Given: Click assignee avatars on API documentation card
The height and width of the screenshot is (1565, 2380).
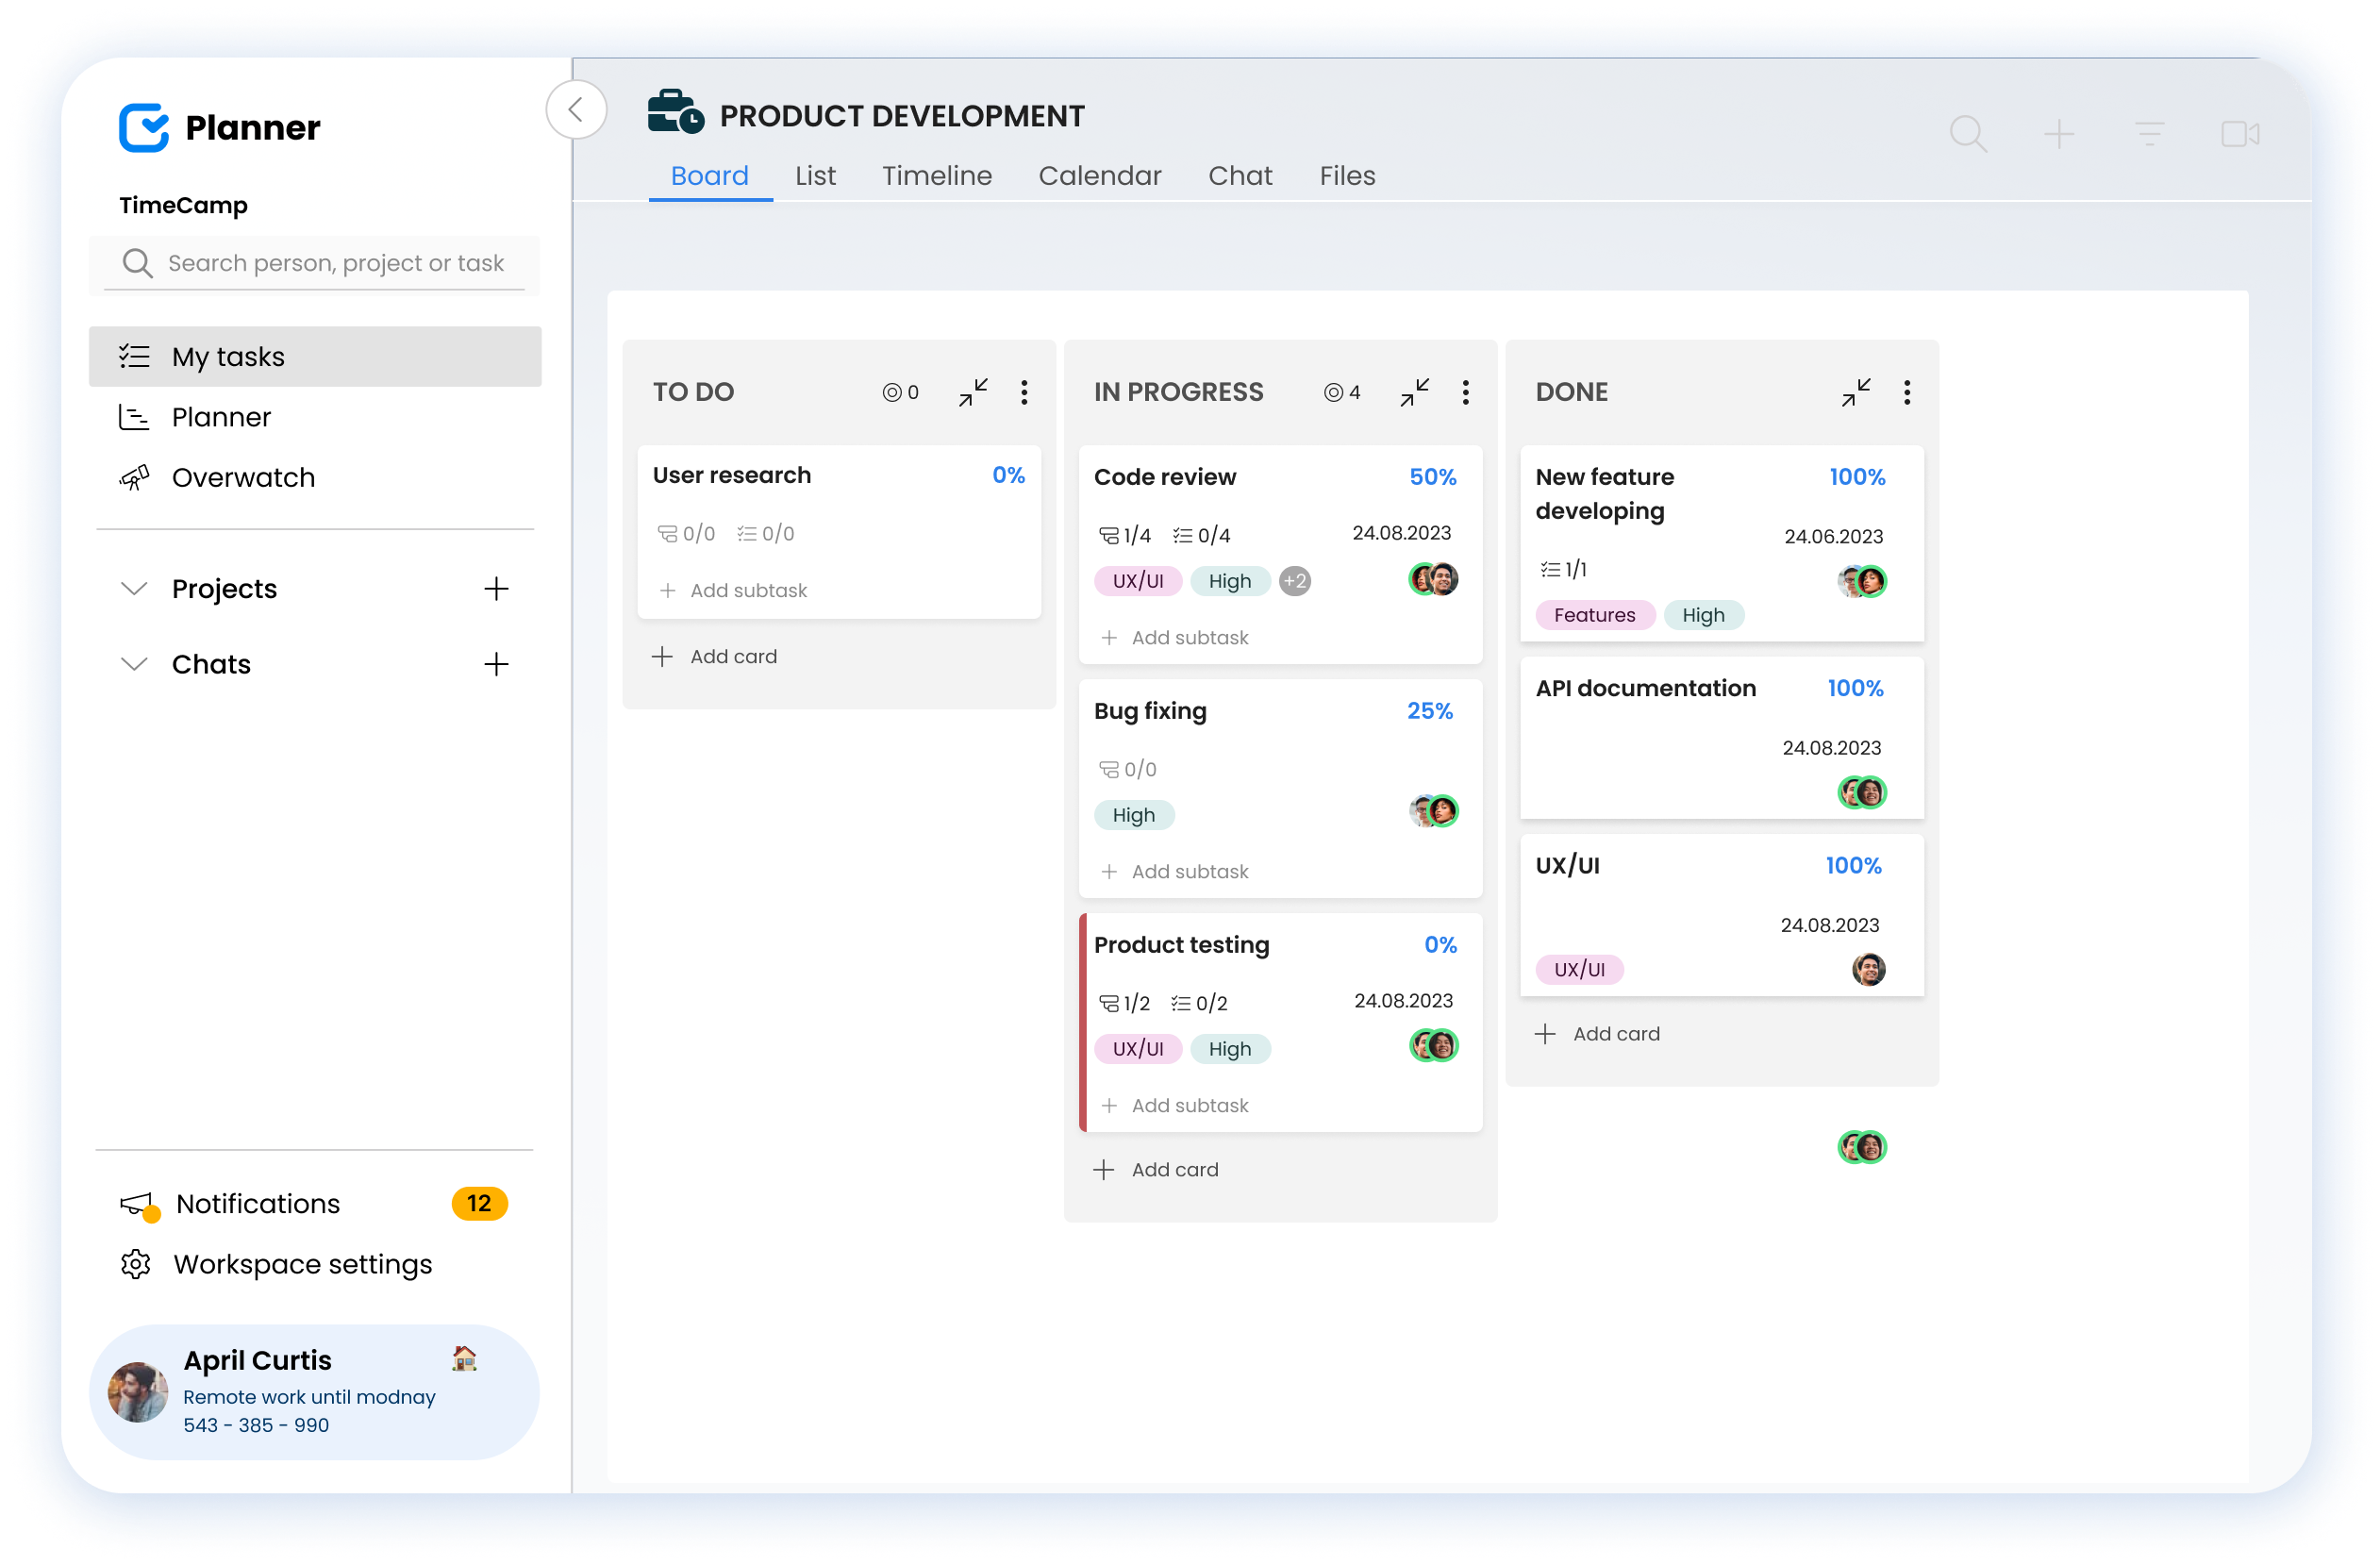Looking at the screenshot, I should [1861, 792].
